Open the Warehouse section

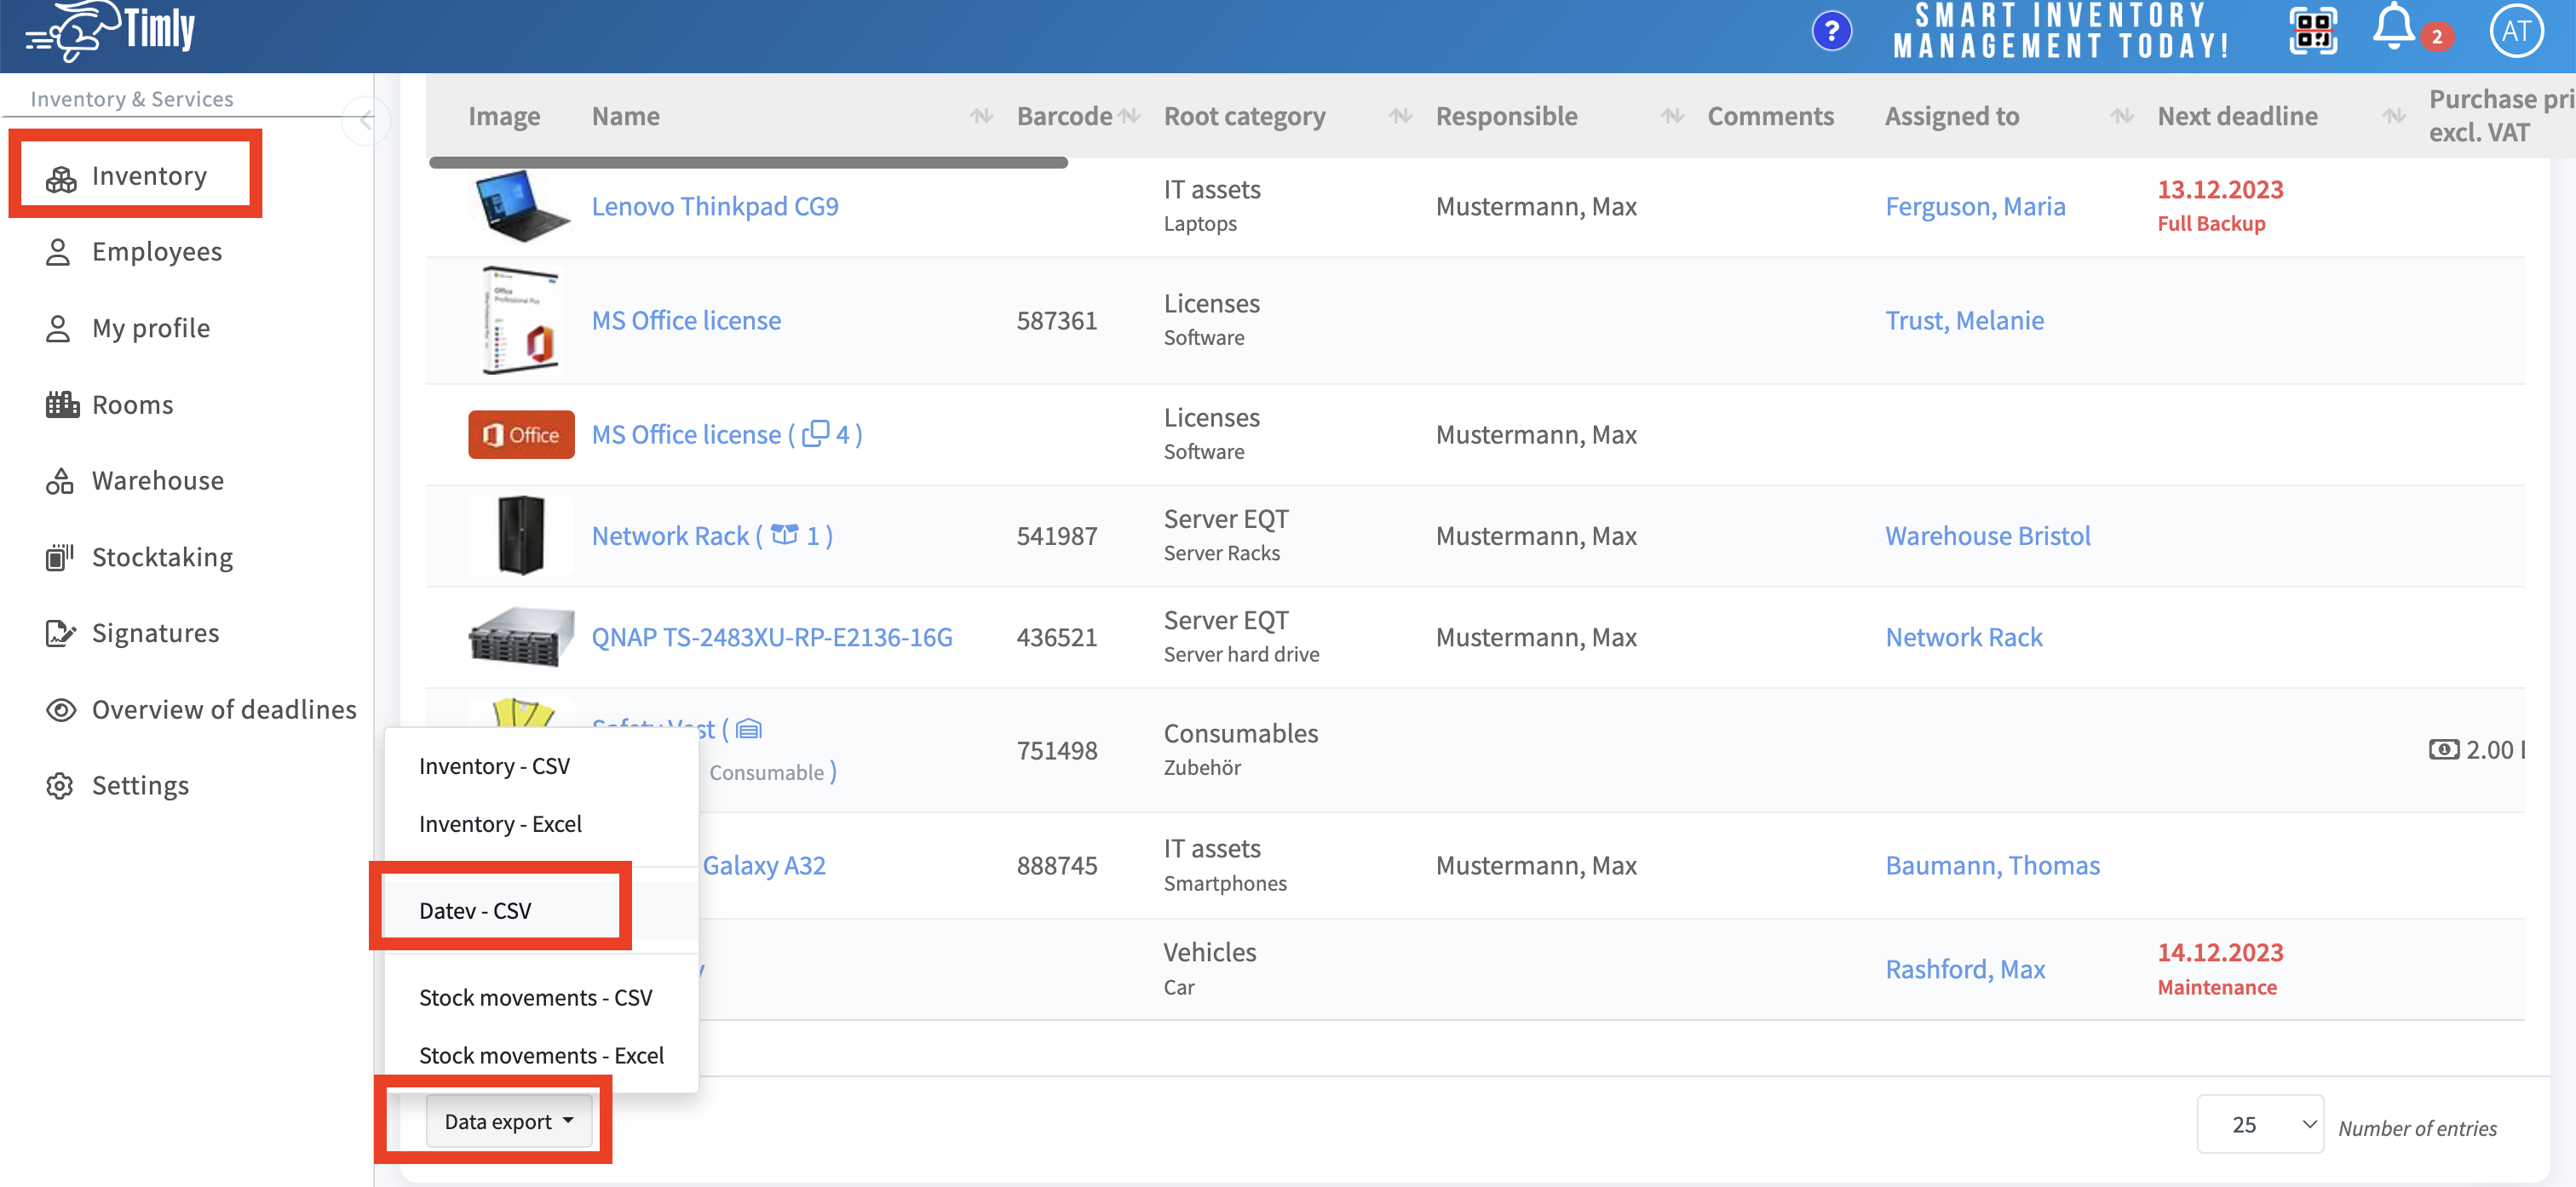[157, 481]
